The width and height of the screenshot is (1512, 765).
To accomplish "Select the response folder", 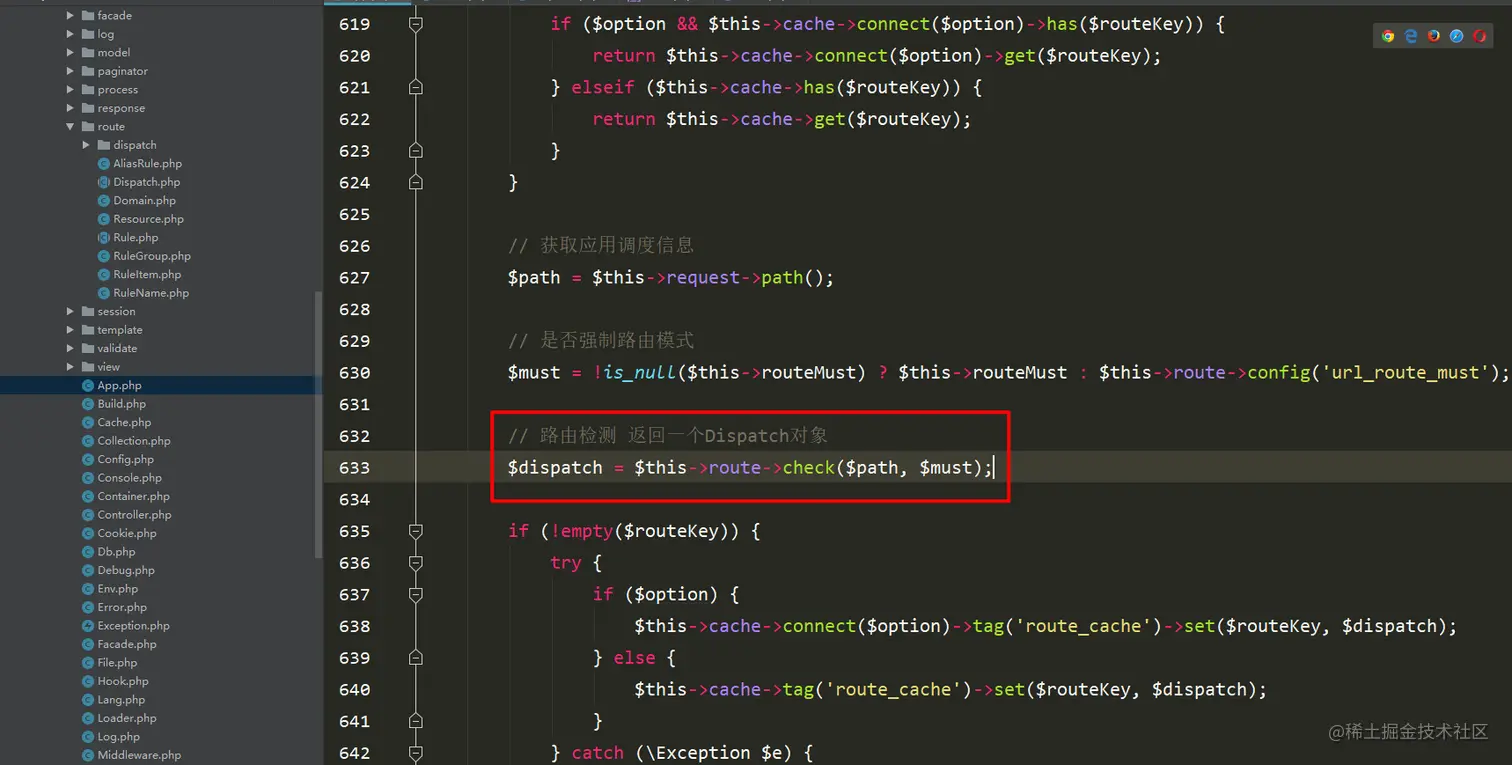I will 121,108.
